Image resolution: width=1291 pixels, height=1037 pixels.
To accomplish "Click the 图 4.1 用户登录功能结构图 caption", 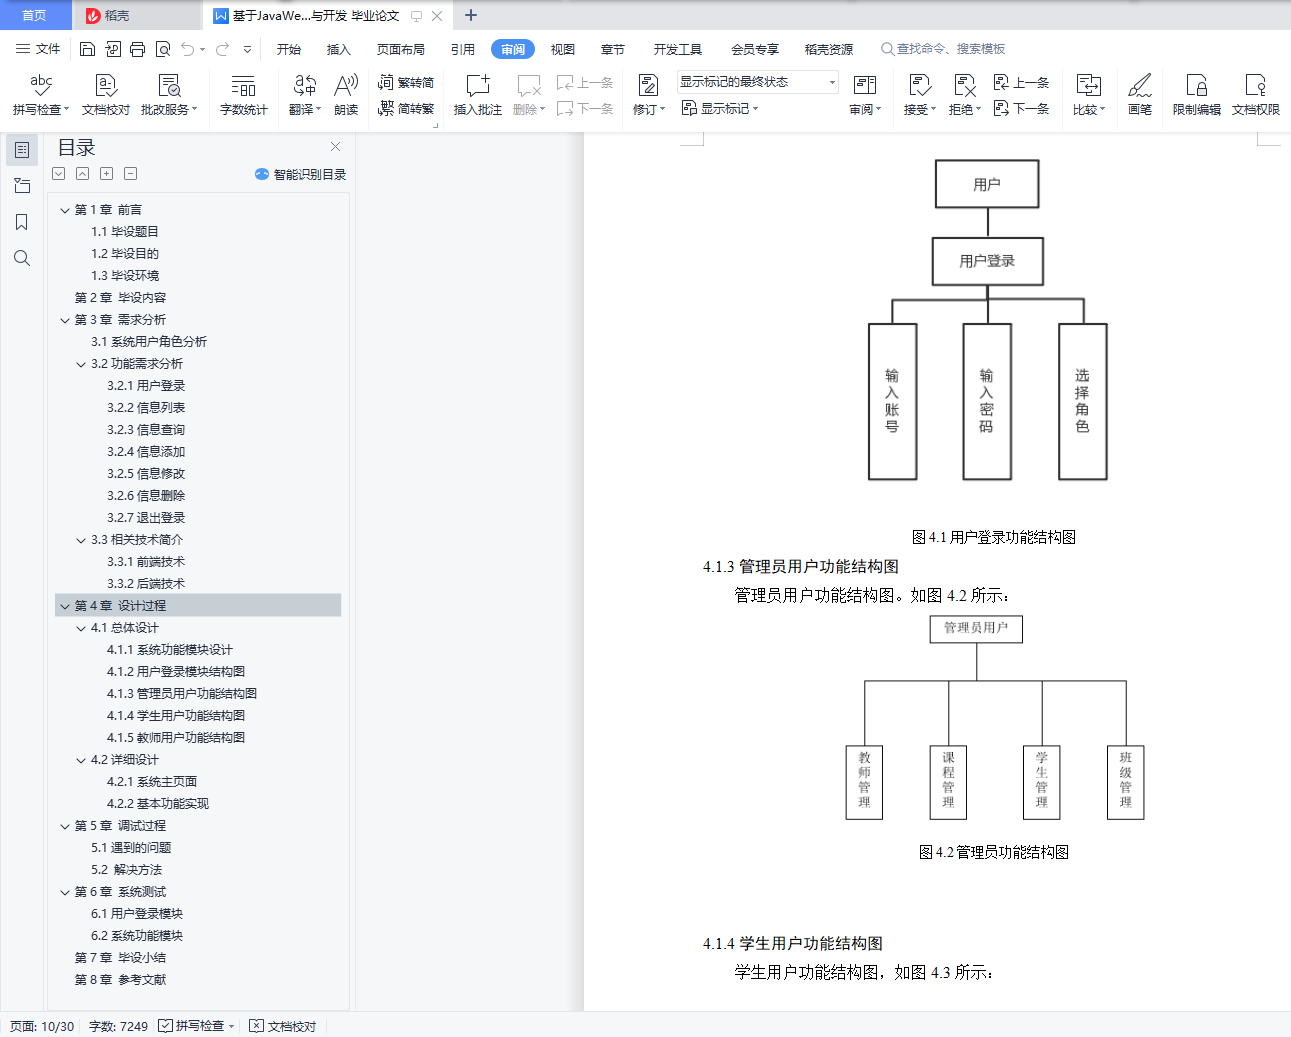I will (994, 537).
